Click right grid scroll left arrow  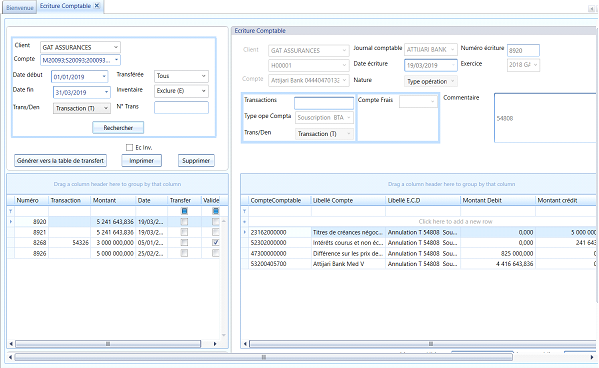coord(245,344)
